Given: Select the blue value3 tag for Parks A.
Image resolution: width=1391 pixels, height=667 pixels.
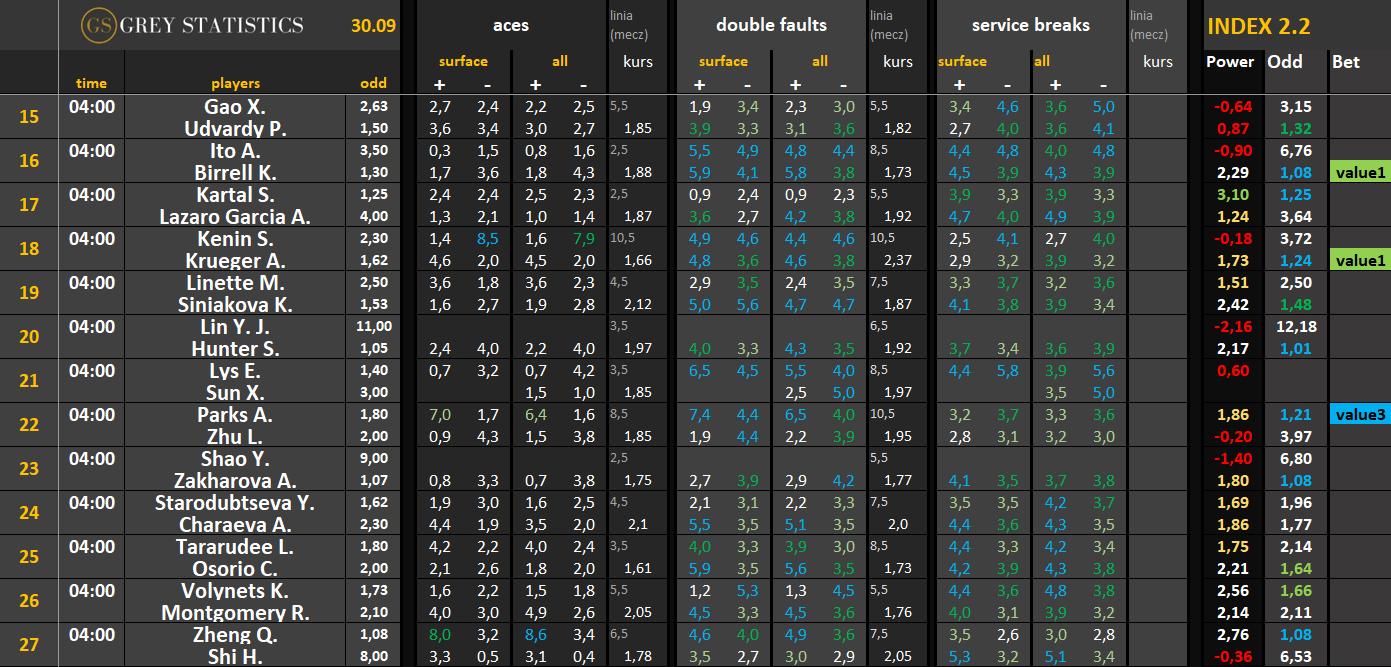Looking at the screenshot, I should tap(1360, 414).
